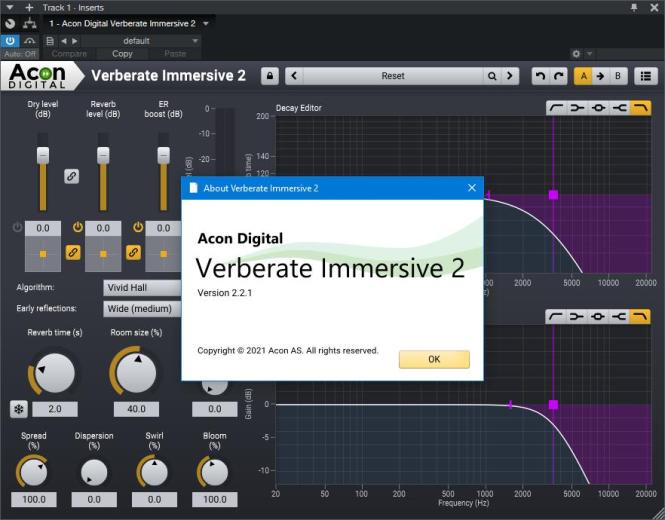The width and height of the screenshot is (665, 520).
Task: Add insert with plus icon
Action: click(29, 8)
